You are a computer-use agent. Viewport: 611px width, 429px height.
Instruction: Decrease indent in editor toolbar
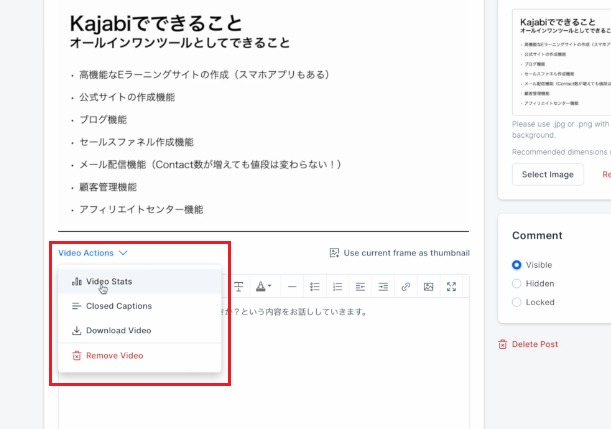(360, 287)
